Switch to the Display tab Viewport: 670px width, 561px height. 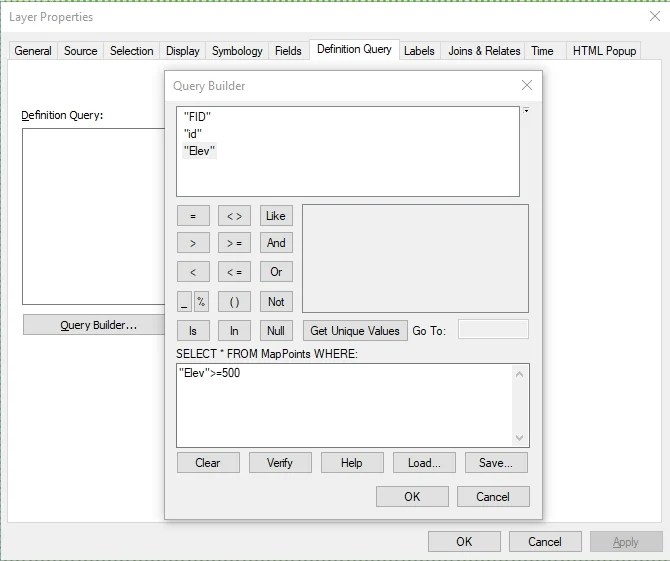coord(182,51)
